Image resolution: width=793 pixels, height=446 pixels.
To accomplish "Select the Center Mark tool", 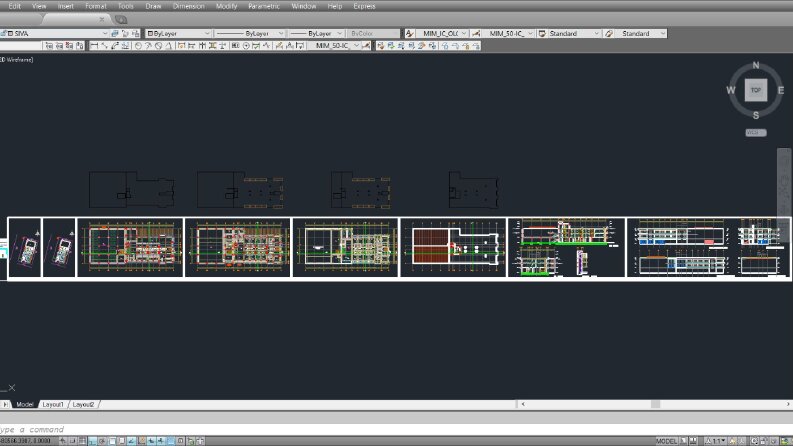I will (246, 46).
